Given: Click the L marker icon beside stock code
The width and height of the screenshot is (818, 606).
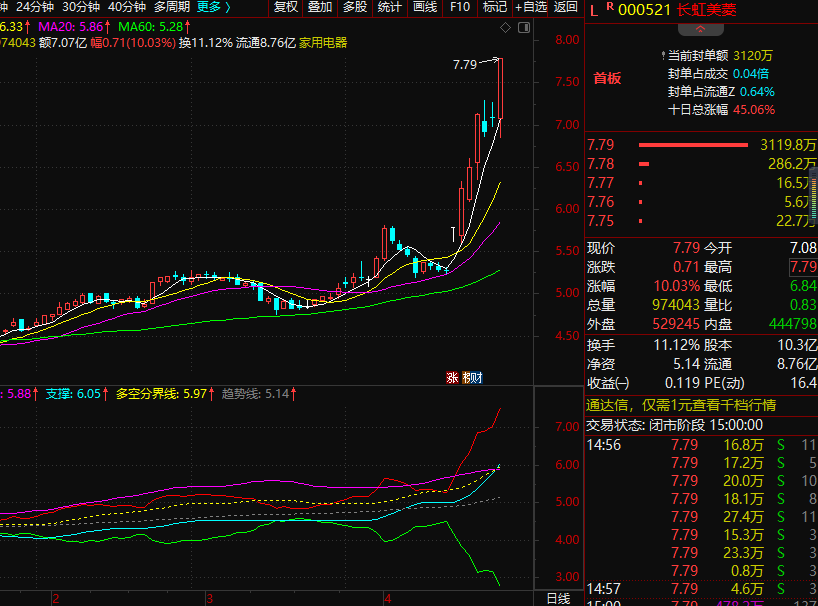Looking at the screenshot, I should tap(594, 10).
